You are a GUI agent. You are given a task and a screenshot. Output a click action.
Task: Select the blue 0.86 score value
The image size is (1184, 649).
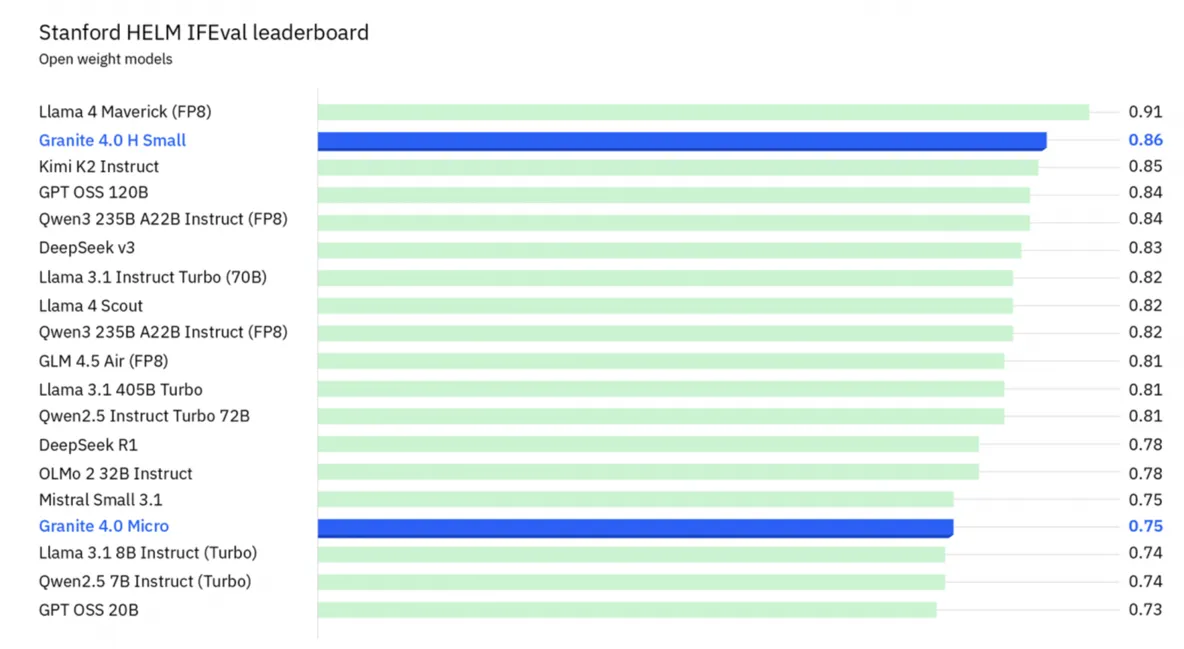1145,140
